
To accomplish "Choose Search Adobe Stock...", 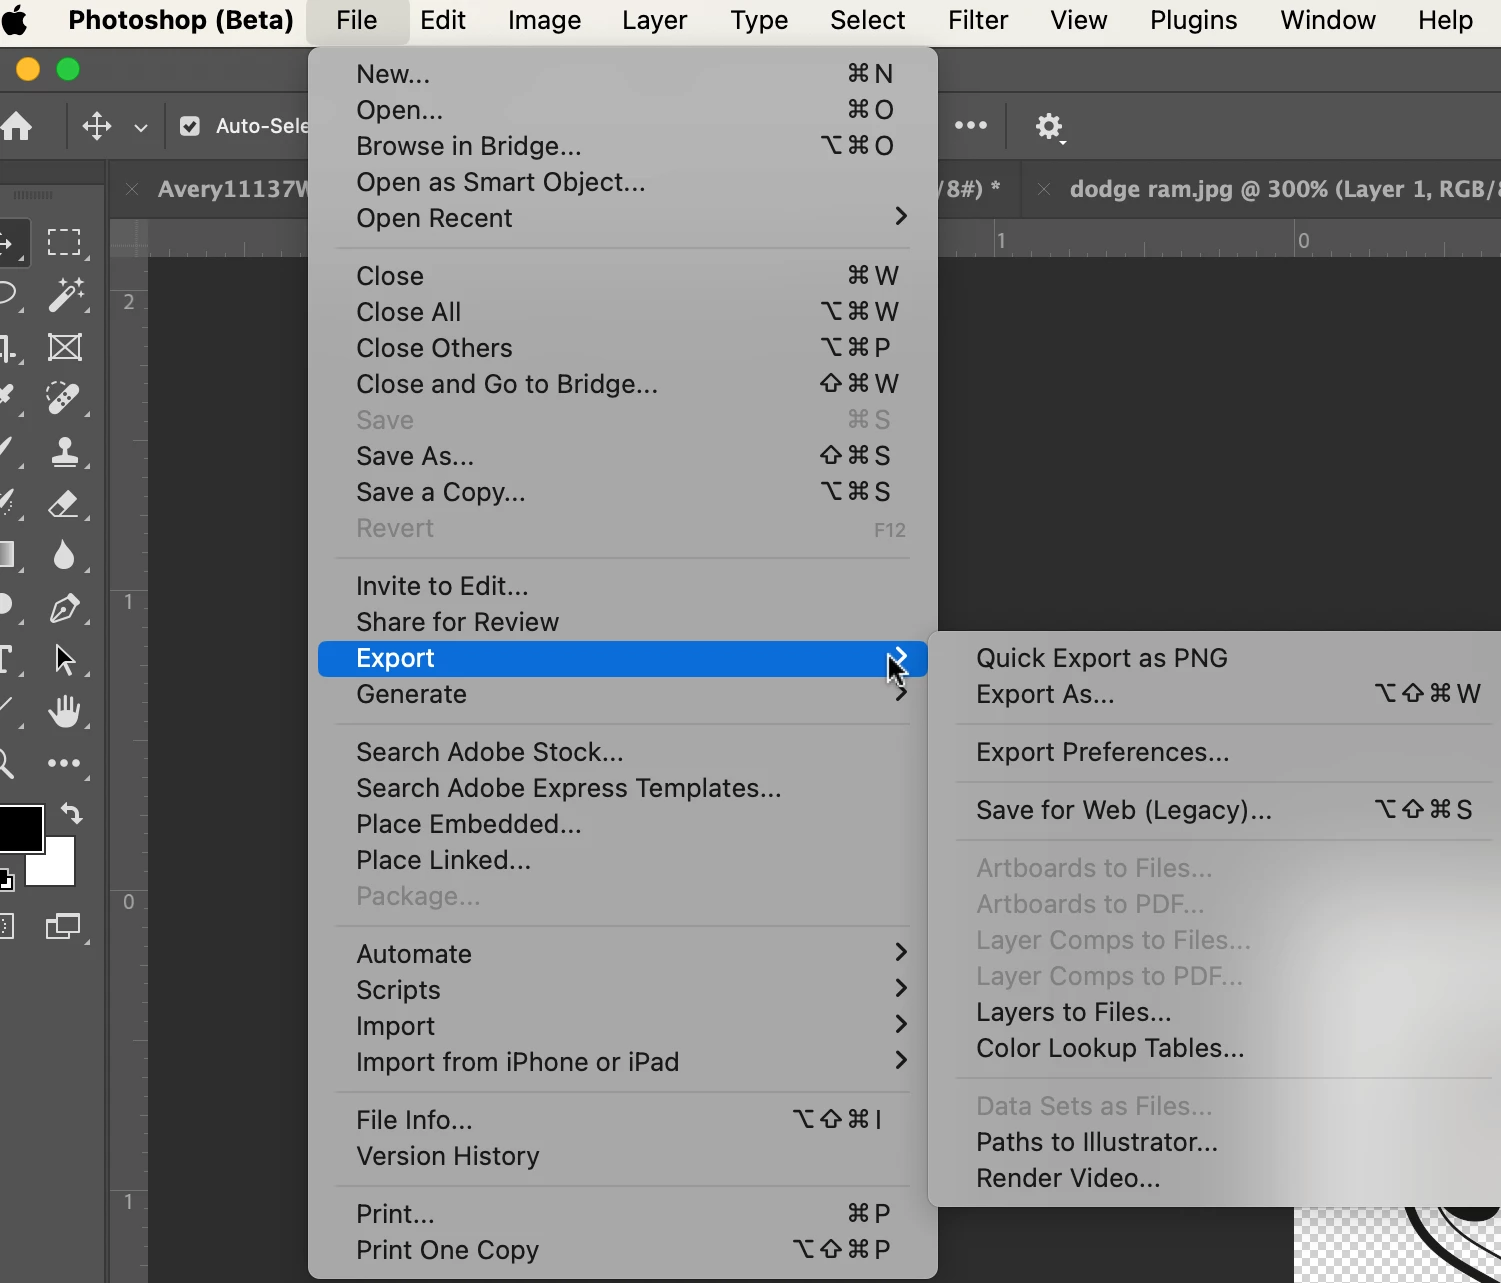I will click(x=623, y=752).
